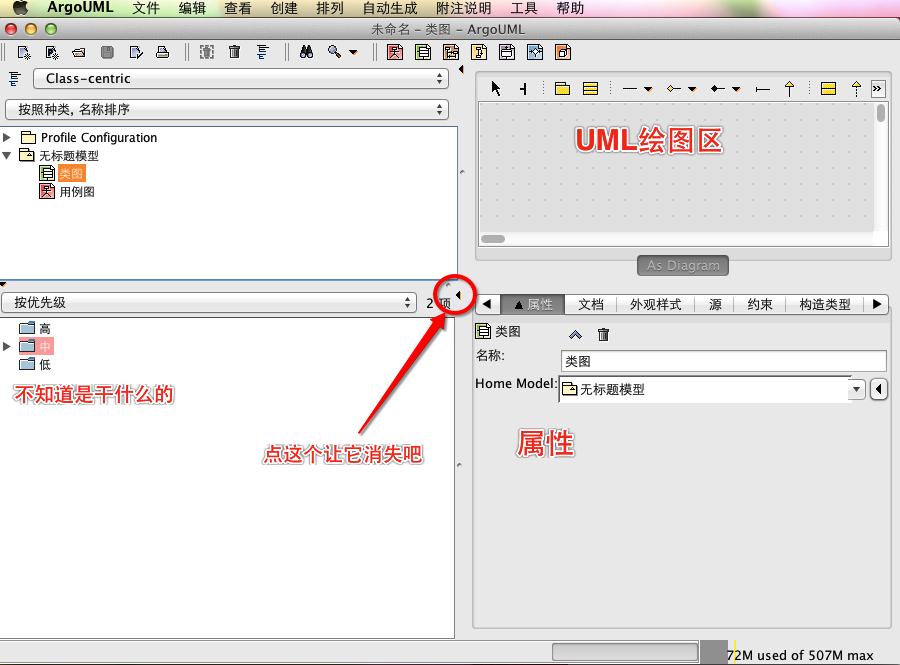900x665 pixels.
Task: Pick the New Interface tool
Action: pos(828,88)
